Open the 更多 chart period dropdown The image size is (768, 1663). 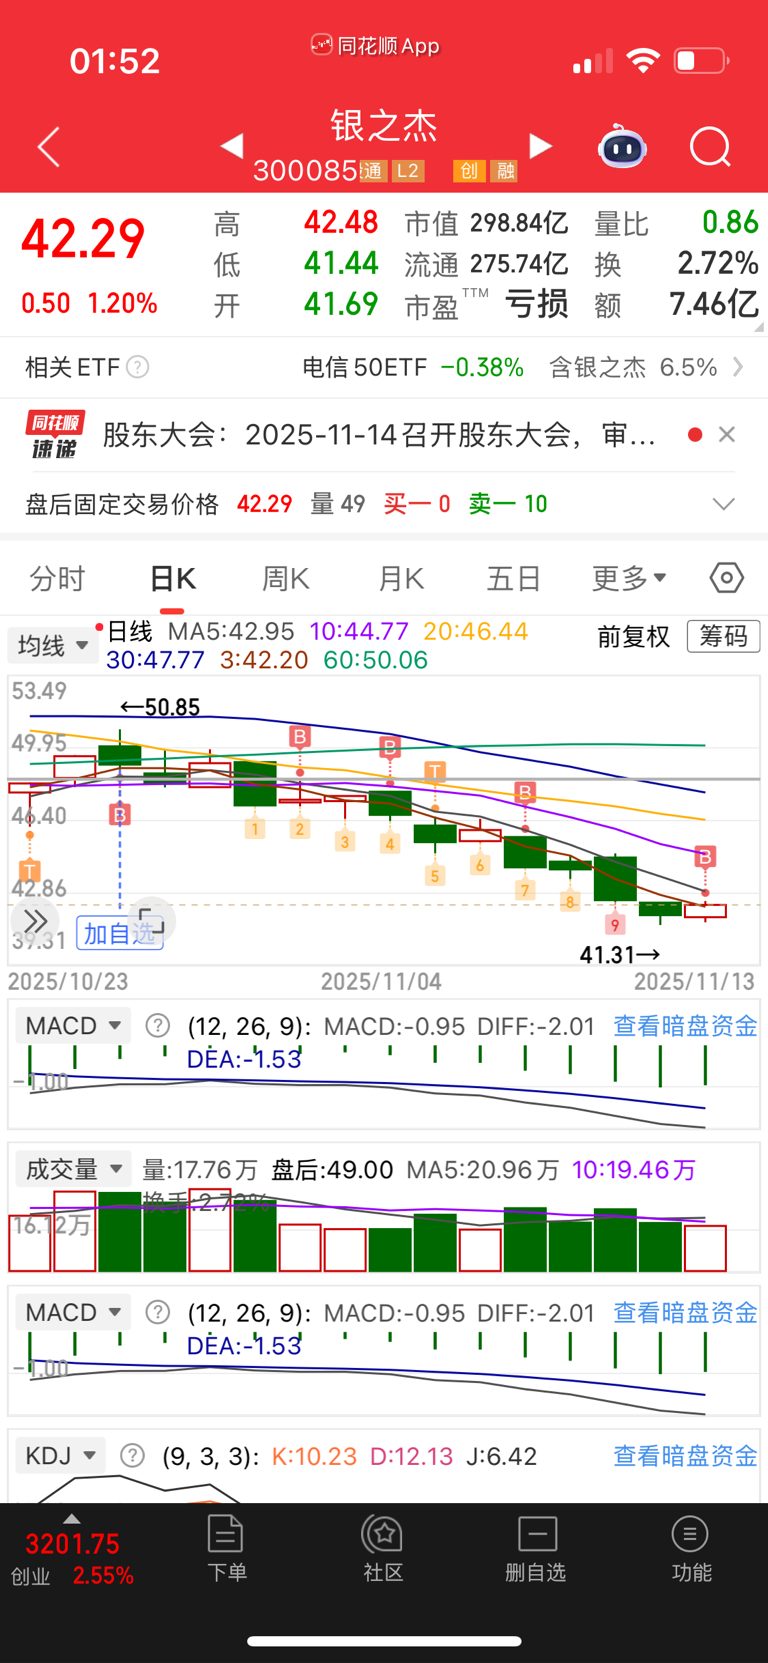pyautogui.click(x=629, y=578)
